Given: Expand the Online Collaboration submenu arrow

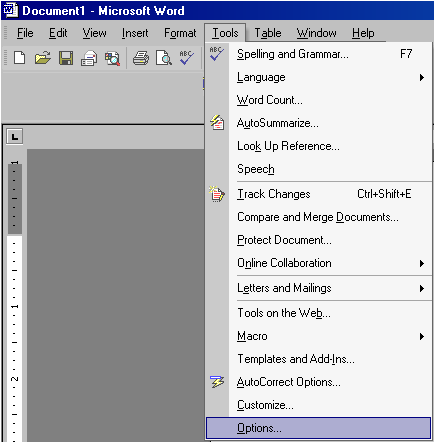Looking at the screenshot, I should 422,263.
